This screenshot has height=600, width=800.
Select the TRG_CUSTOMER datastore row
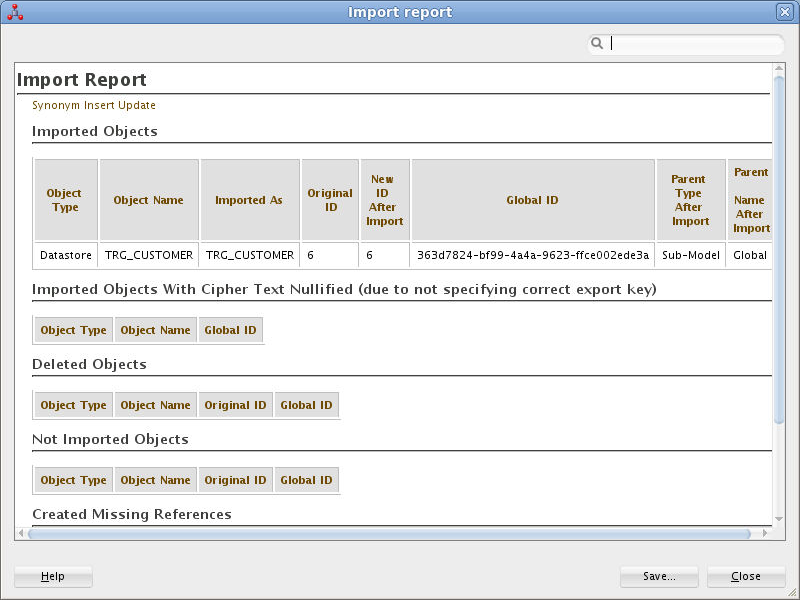point(148,255)
